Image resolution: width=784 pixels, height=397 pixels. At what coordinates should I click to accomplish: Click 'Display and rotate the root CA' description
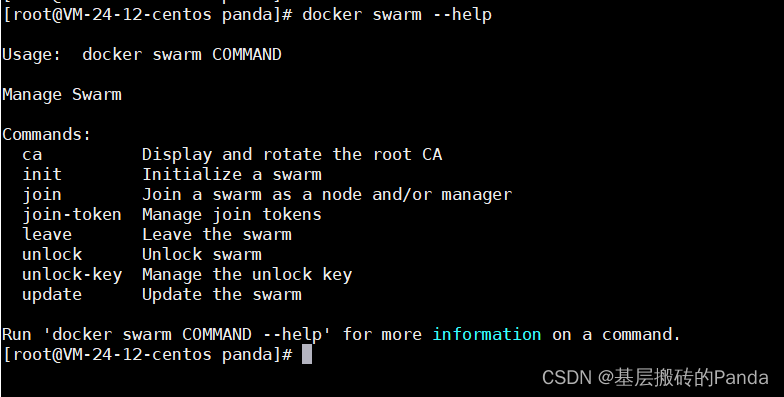(292, 155)
